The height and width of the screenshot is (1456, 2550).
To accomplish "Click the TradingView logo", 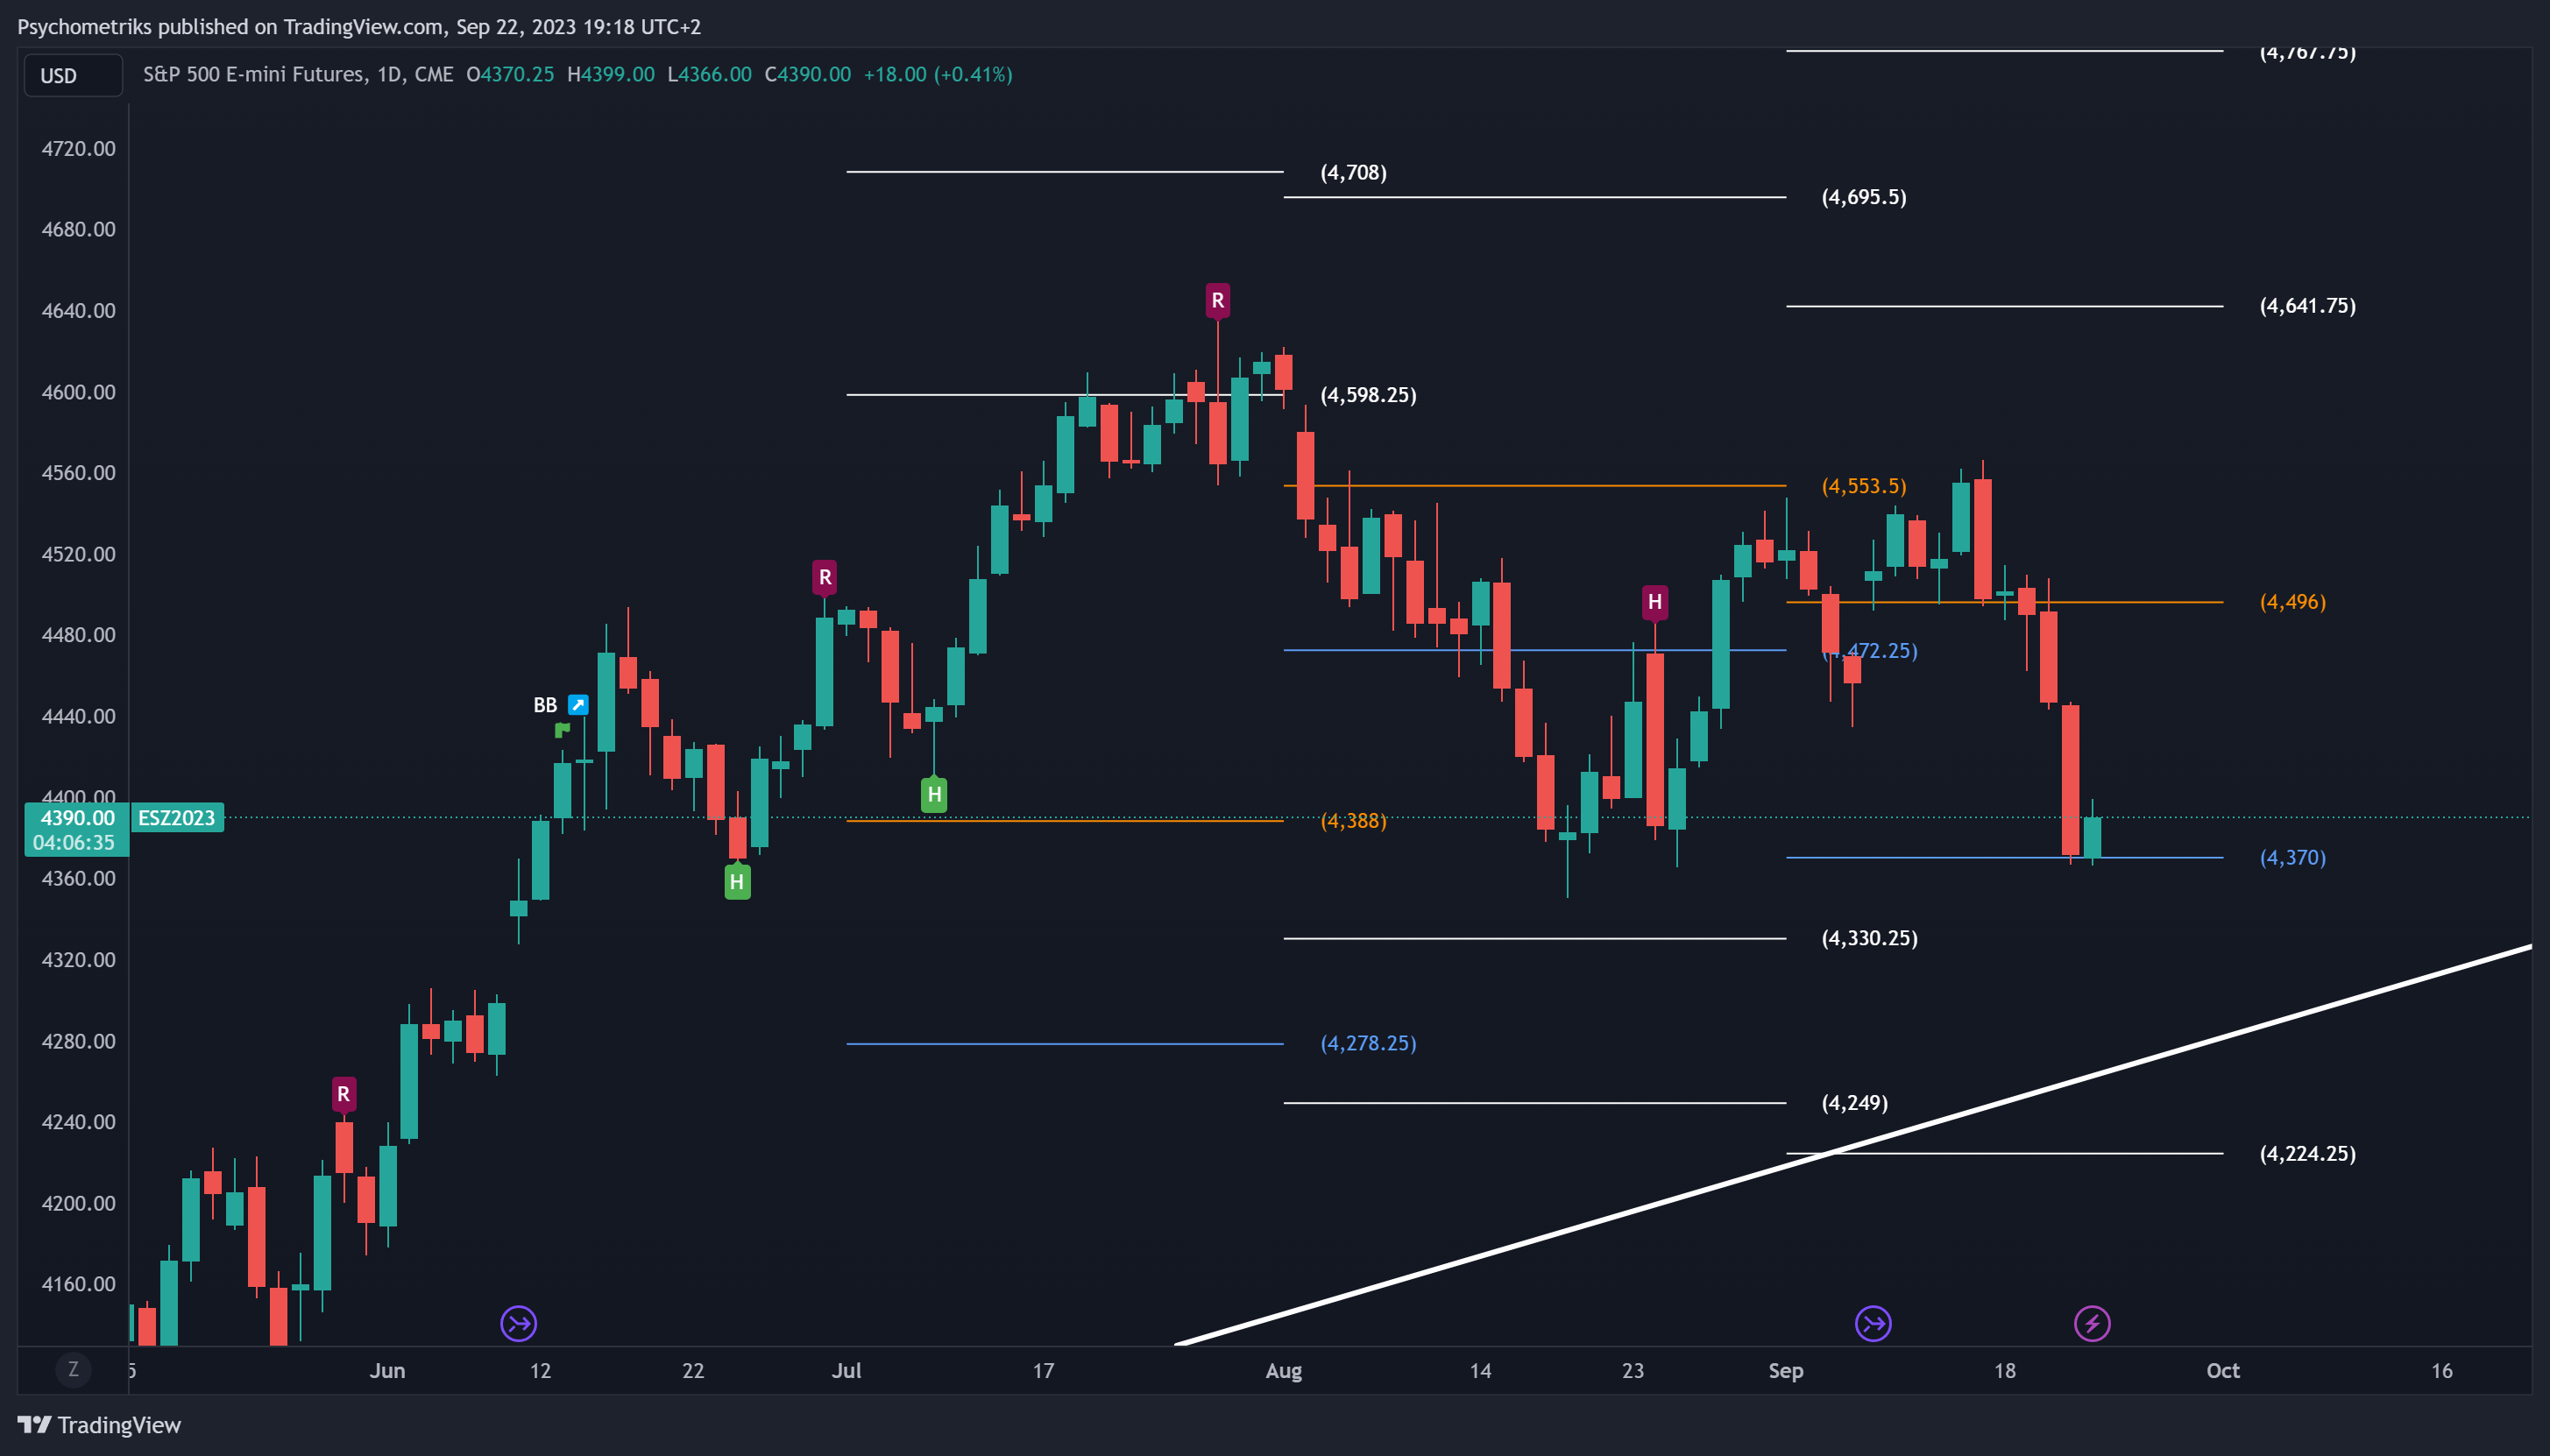I will 99,1425.
